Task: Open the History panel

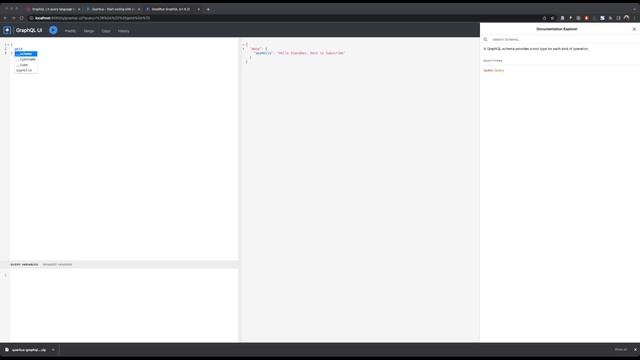Action: (124, 31)
